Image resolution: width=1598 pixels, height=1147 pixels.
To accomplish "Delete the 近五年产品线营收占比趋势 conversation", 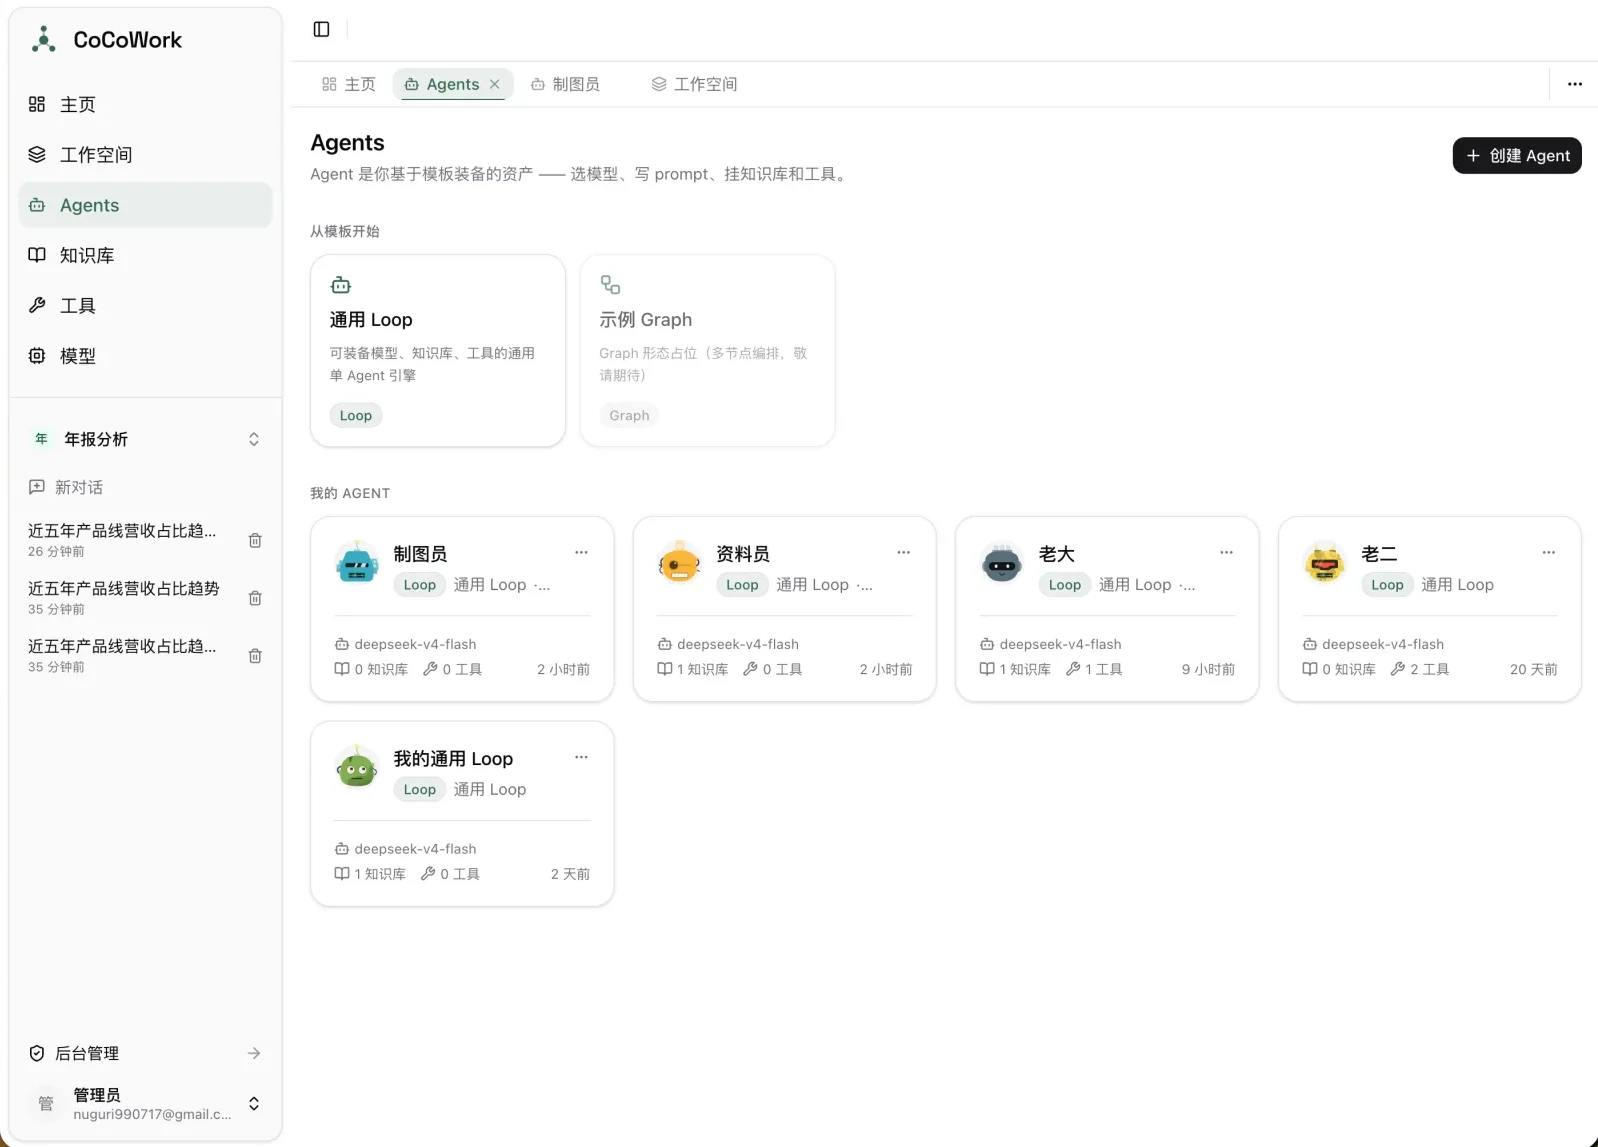I will (x=255, y=598).
